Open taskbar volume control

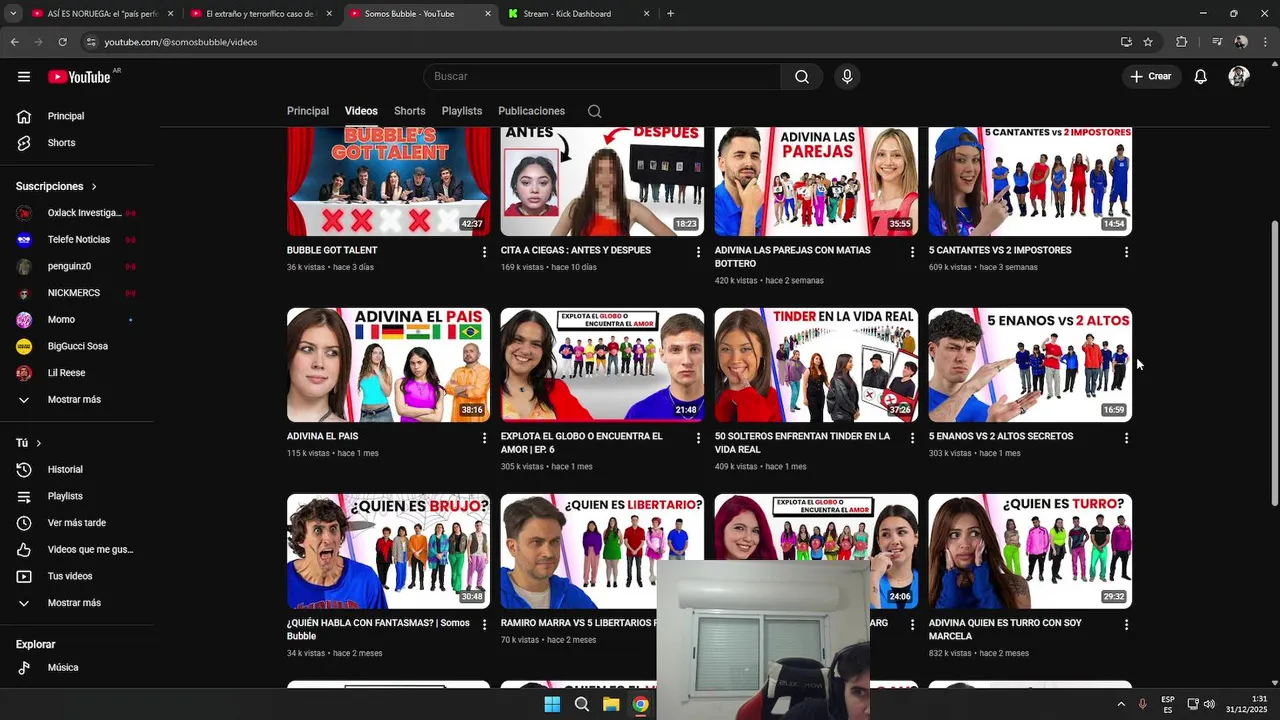click(1209, 704)
